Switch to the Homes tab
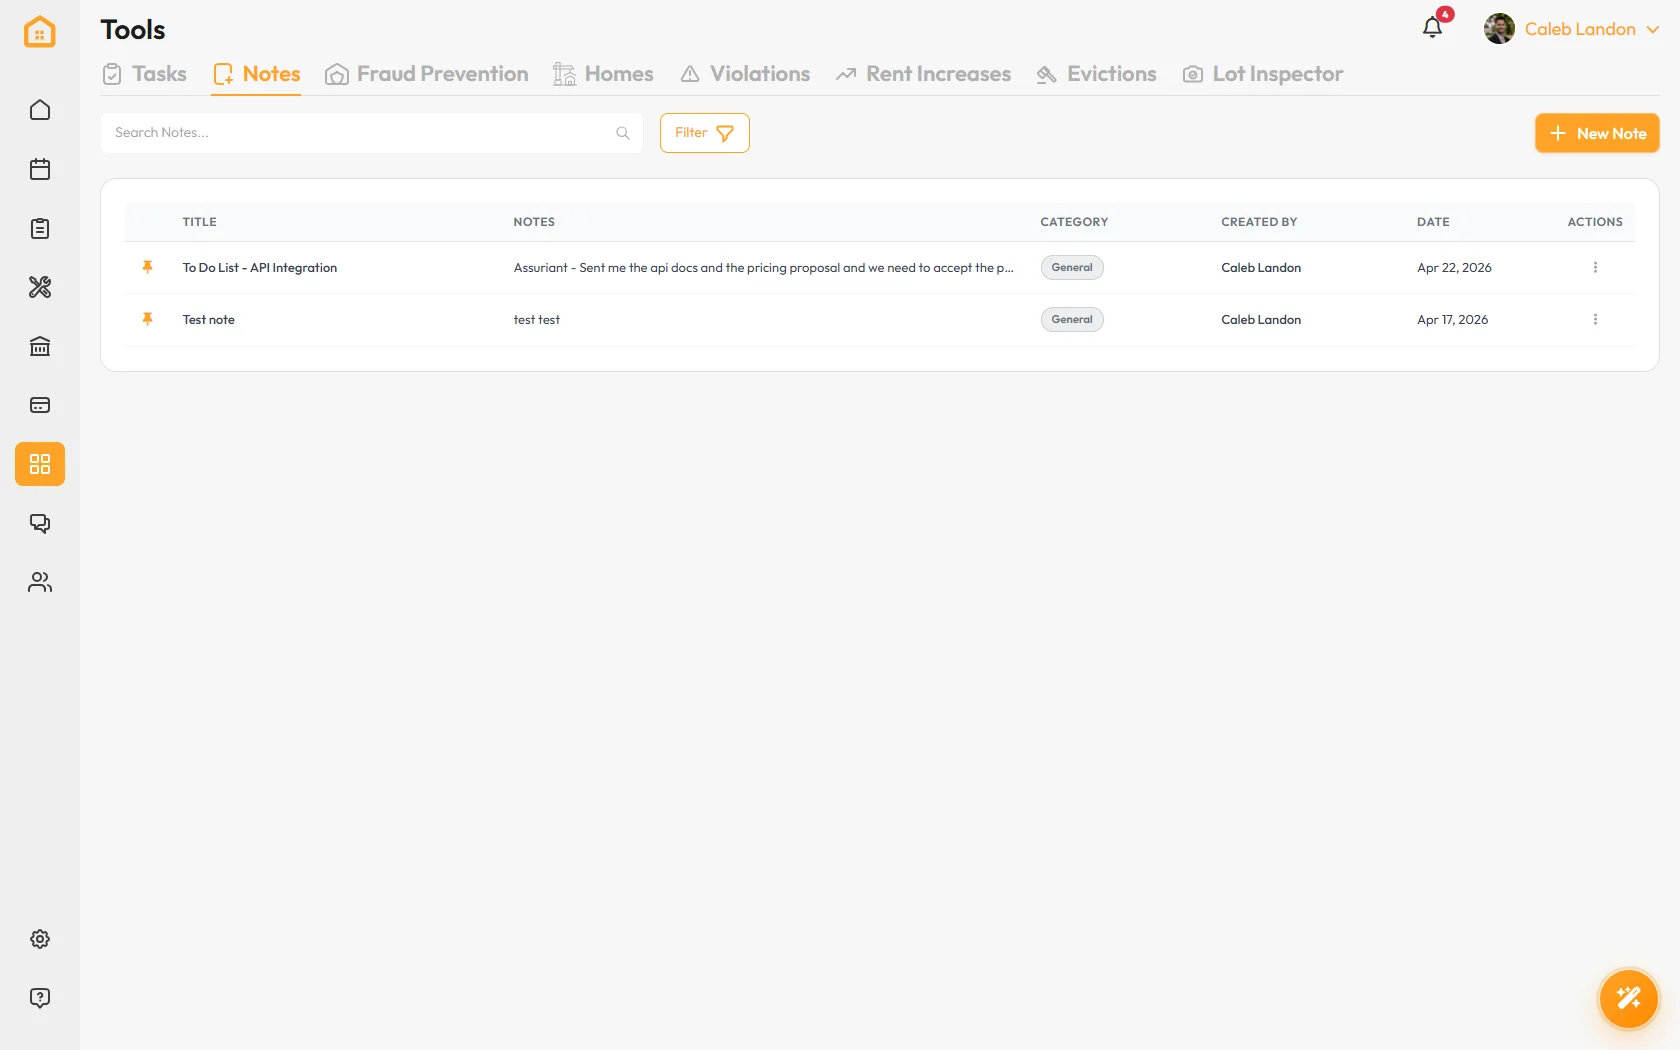 [603, 74]
